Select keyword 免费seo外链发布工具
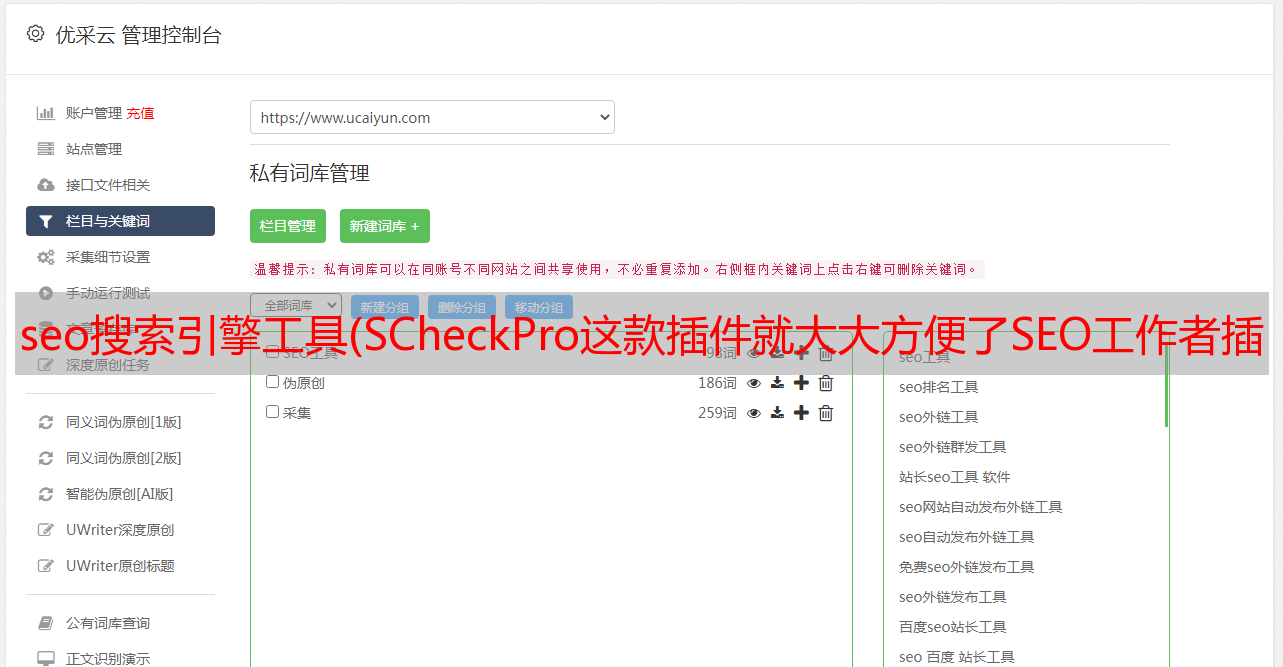Viewport: 1283px width, 667px height. pyautogui.click(x=966, y=567)
